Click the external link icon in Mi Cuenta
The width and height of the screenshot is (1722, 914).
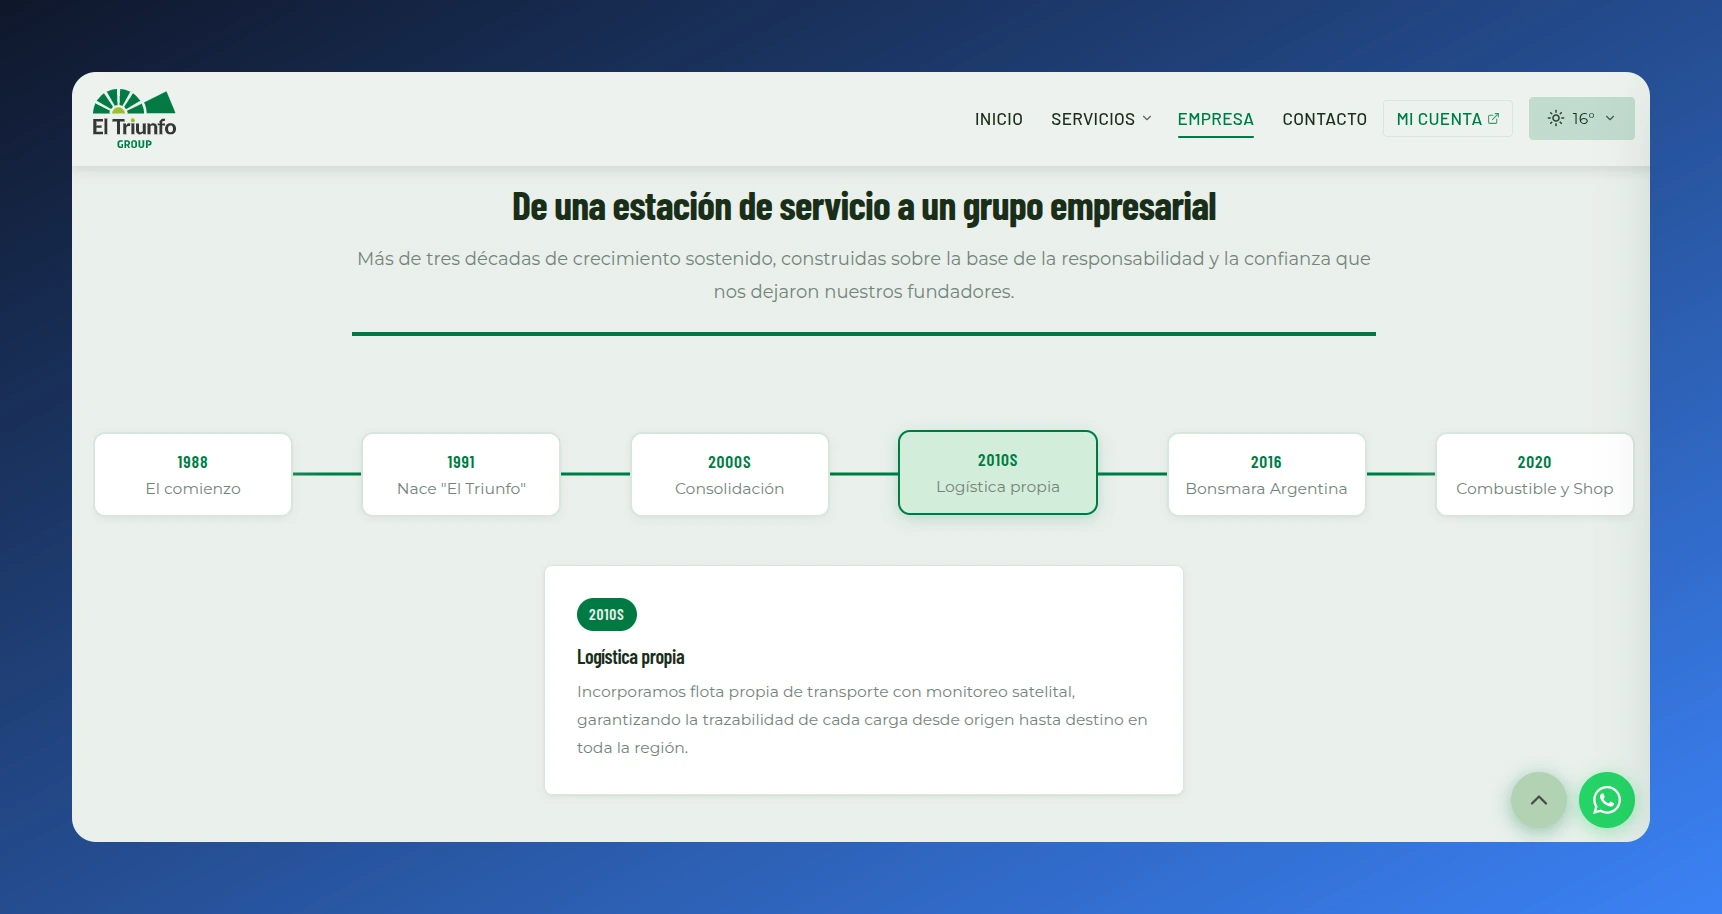(1493, 118)
